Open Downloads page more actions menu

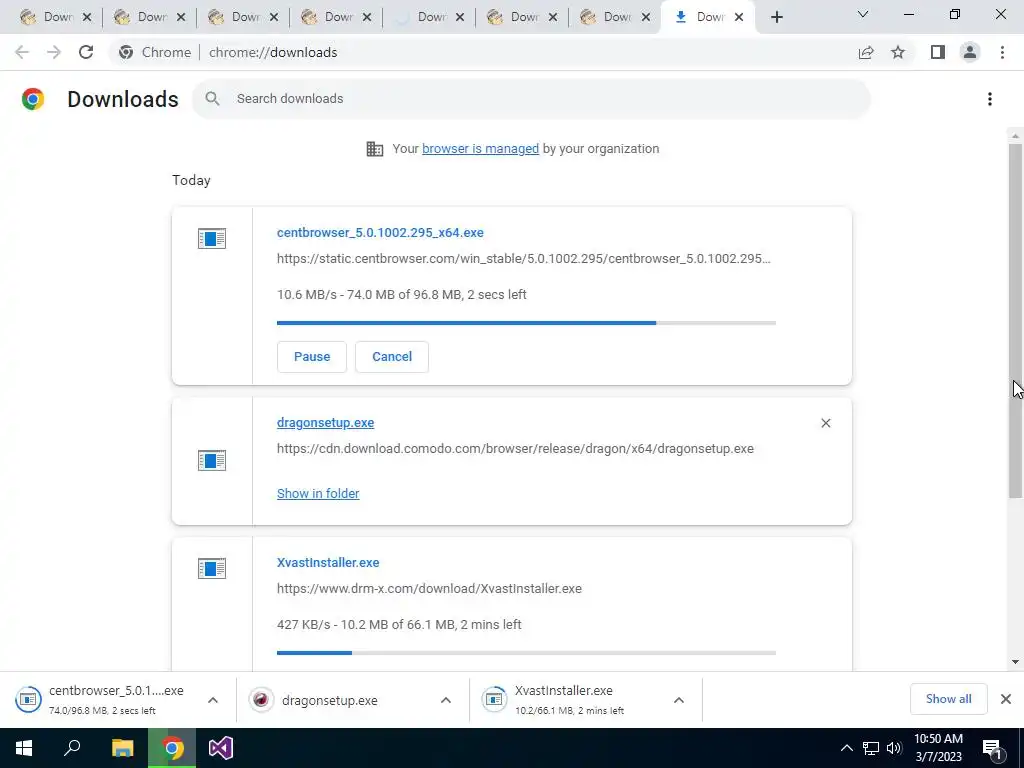point(990,99)
